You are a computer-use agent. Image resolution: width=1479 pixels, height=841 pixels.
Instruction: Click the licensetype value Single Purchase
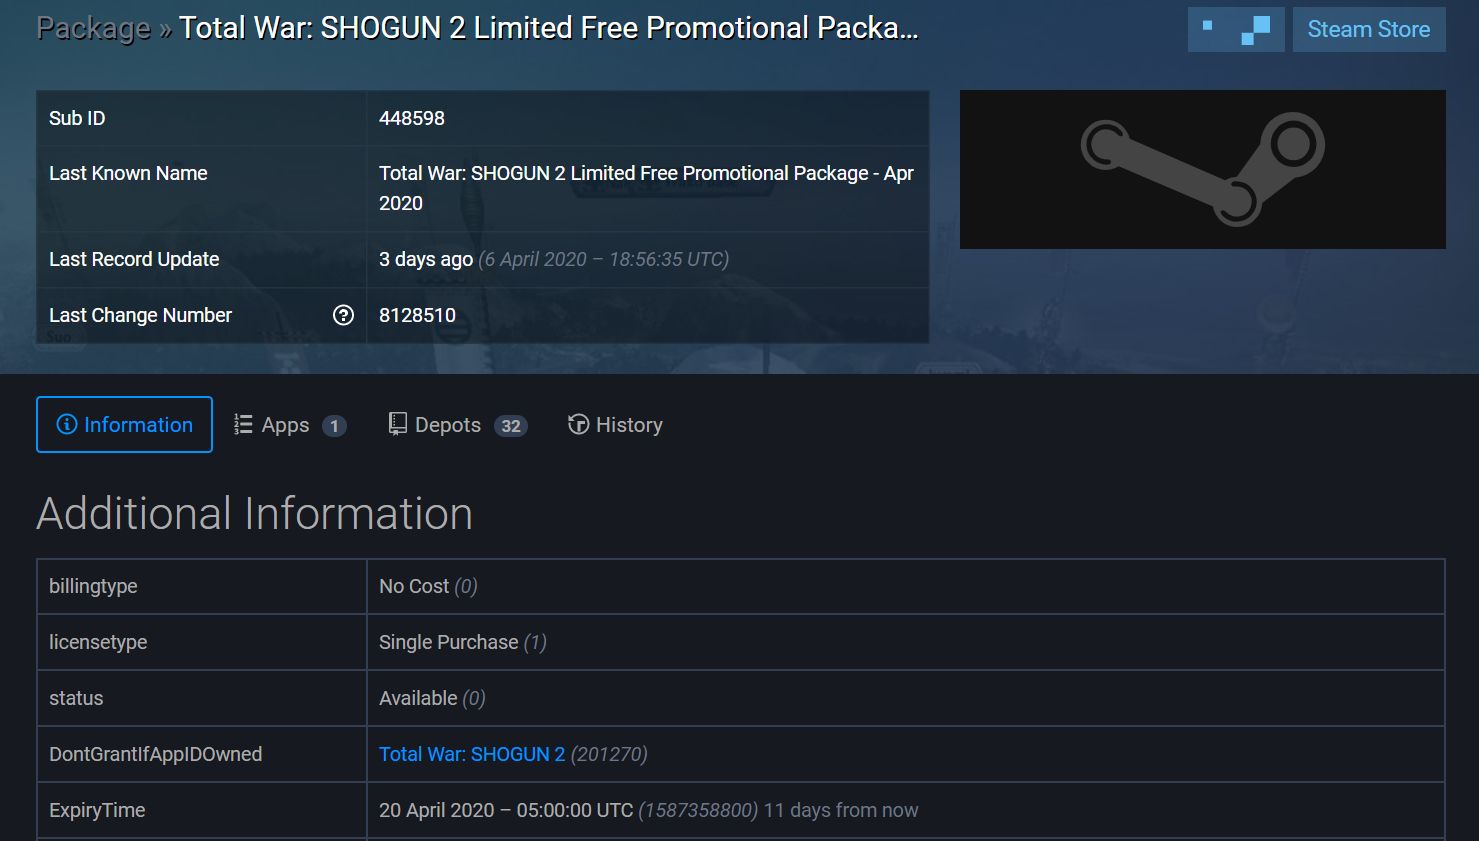click(448, 642)
